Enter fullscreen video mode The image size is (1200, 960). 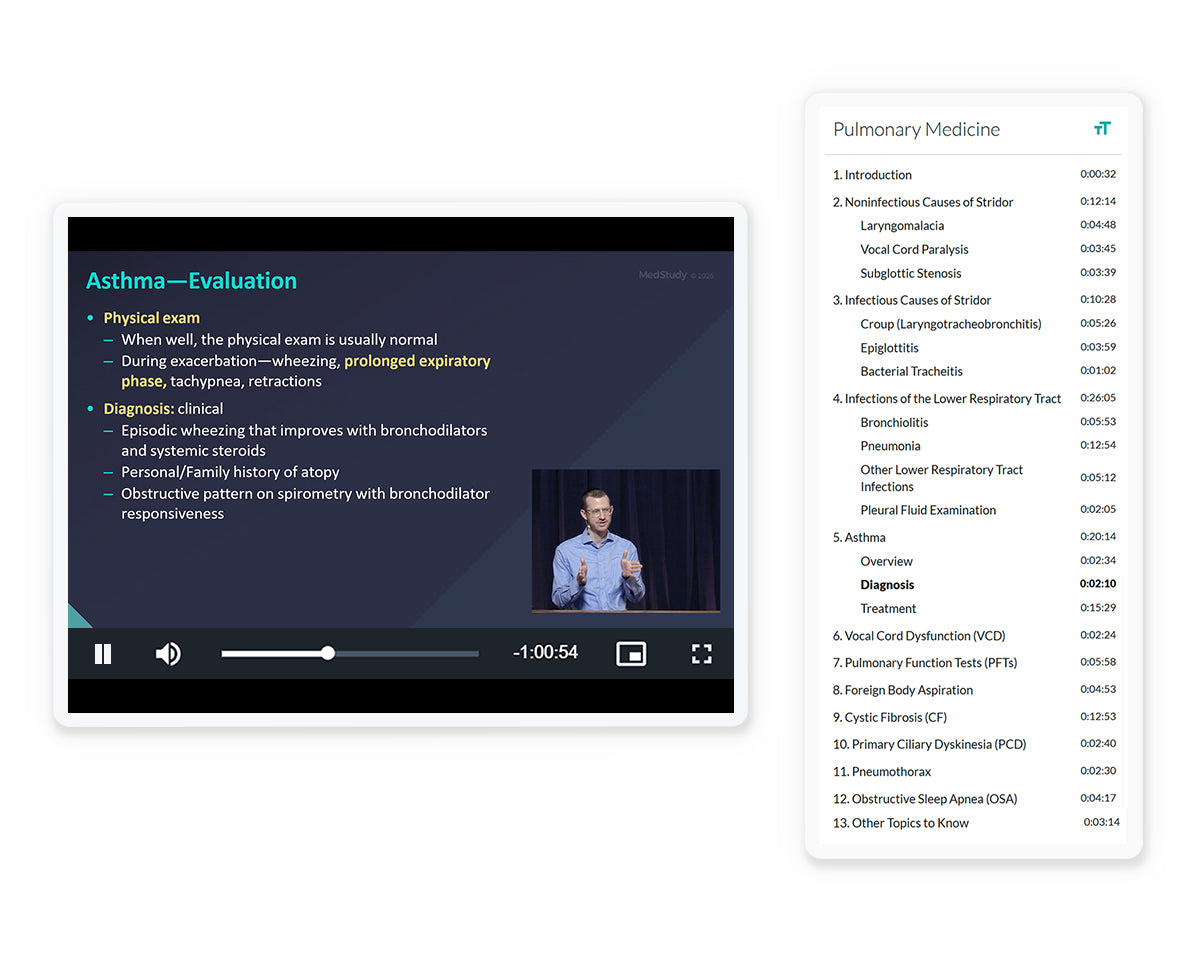[702, 654]
